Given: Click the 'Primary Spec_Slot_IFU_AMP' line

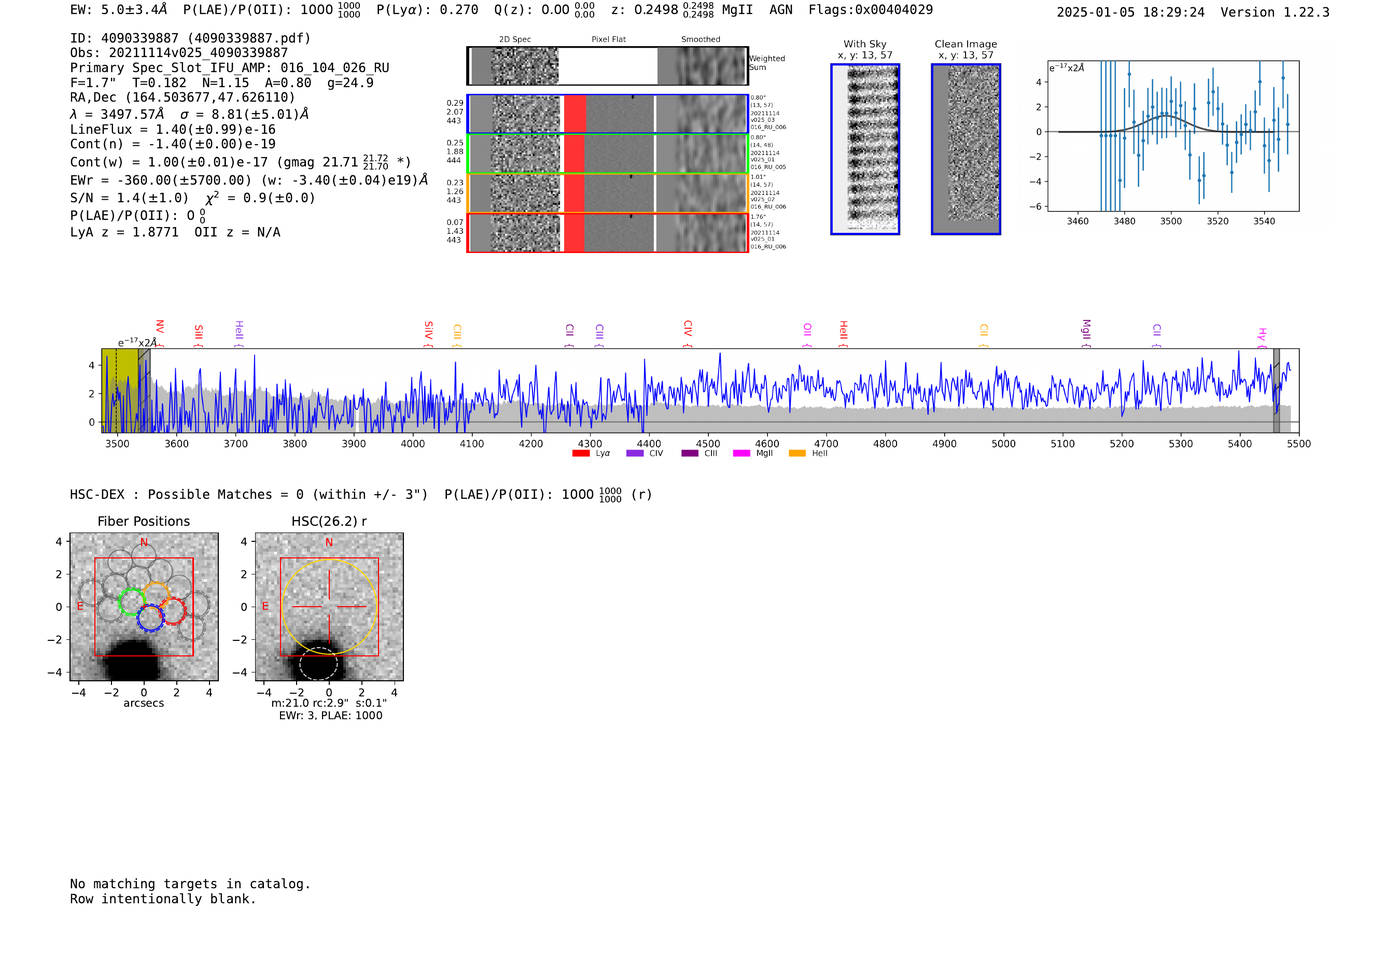Looking at the screenshot, I should 230,68.
